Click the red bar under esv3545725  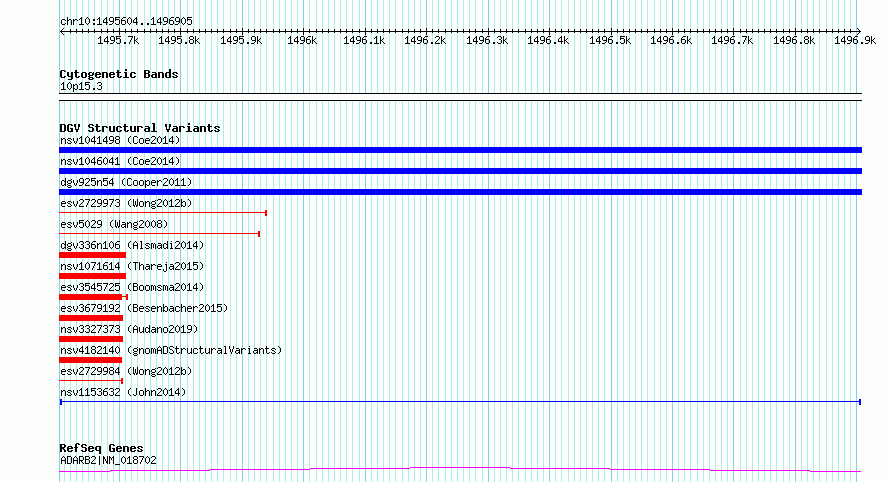pos(91,297)
